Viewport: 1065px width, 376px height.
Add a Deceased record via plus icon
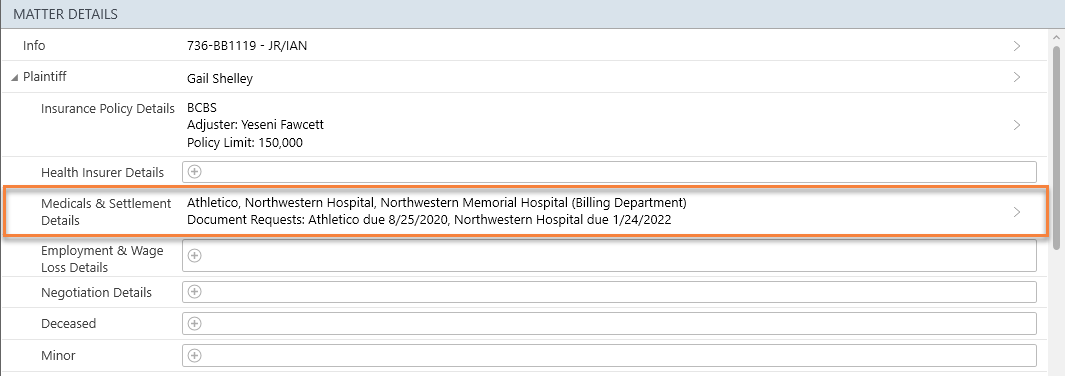pyautogui.click(x=194, y=323)
